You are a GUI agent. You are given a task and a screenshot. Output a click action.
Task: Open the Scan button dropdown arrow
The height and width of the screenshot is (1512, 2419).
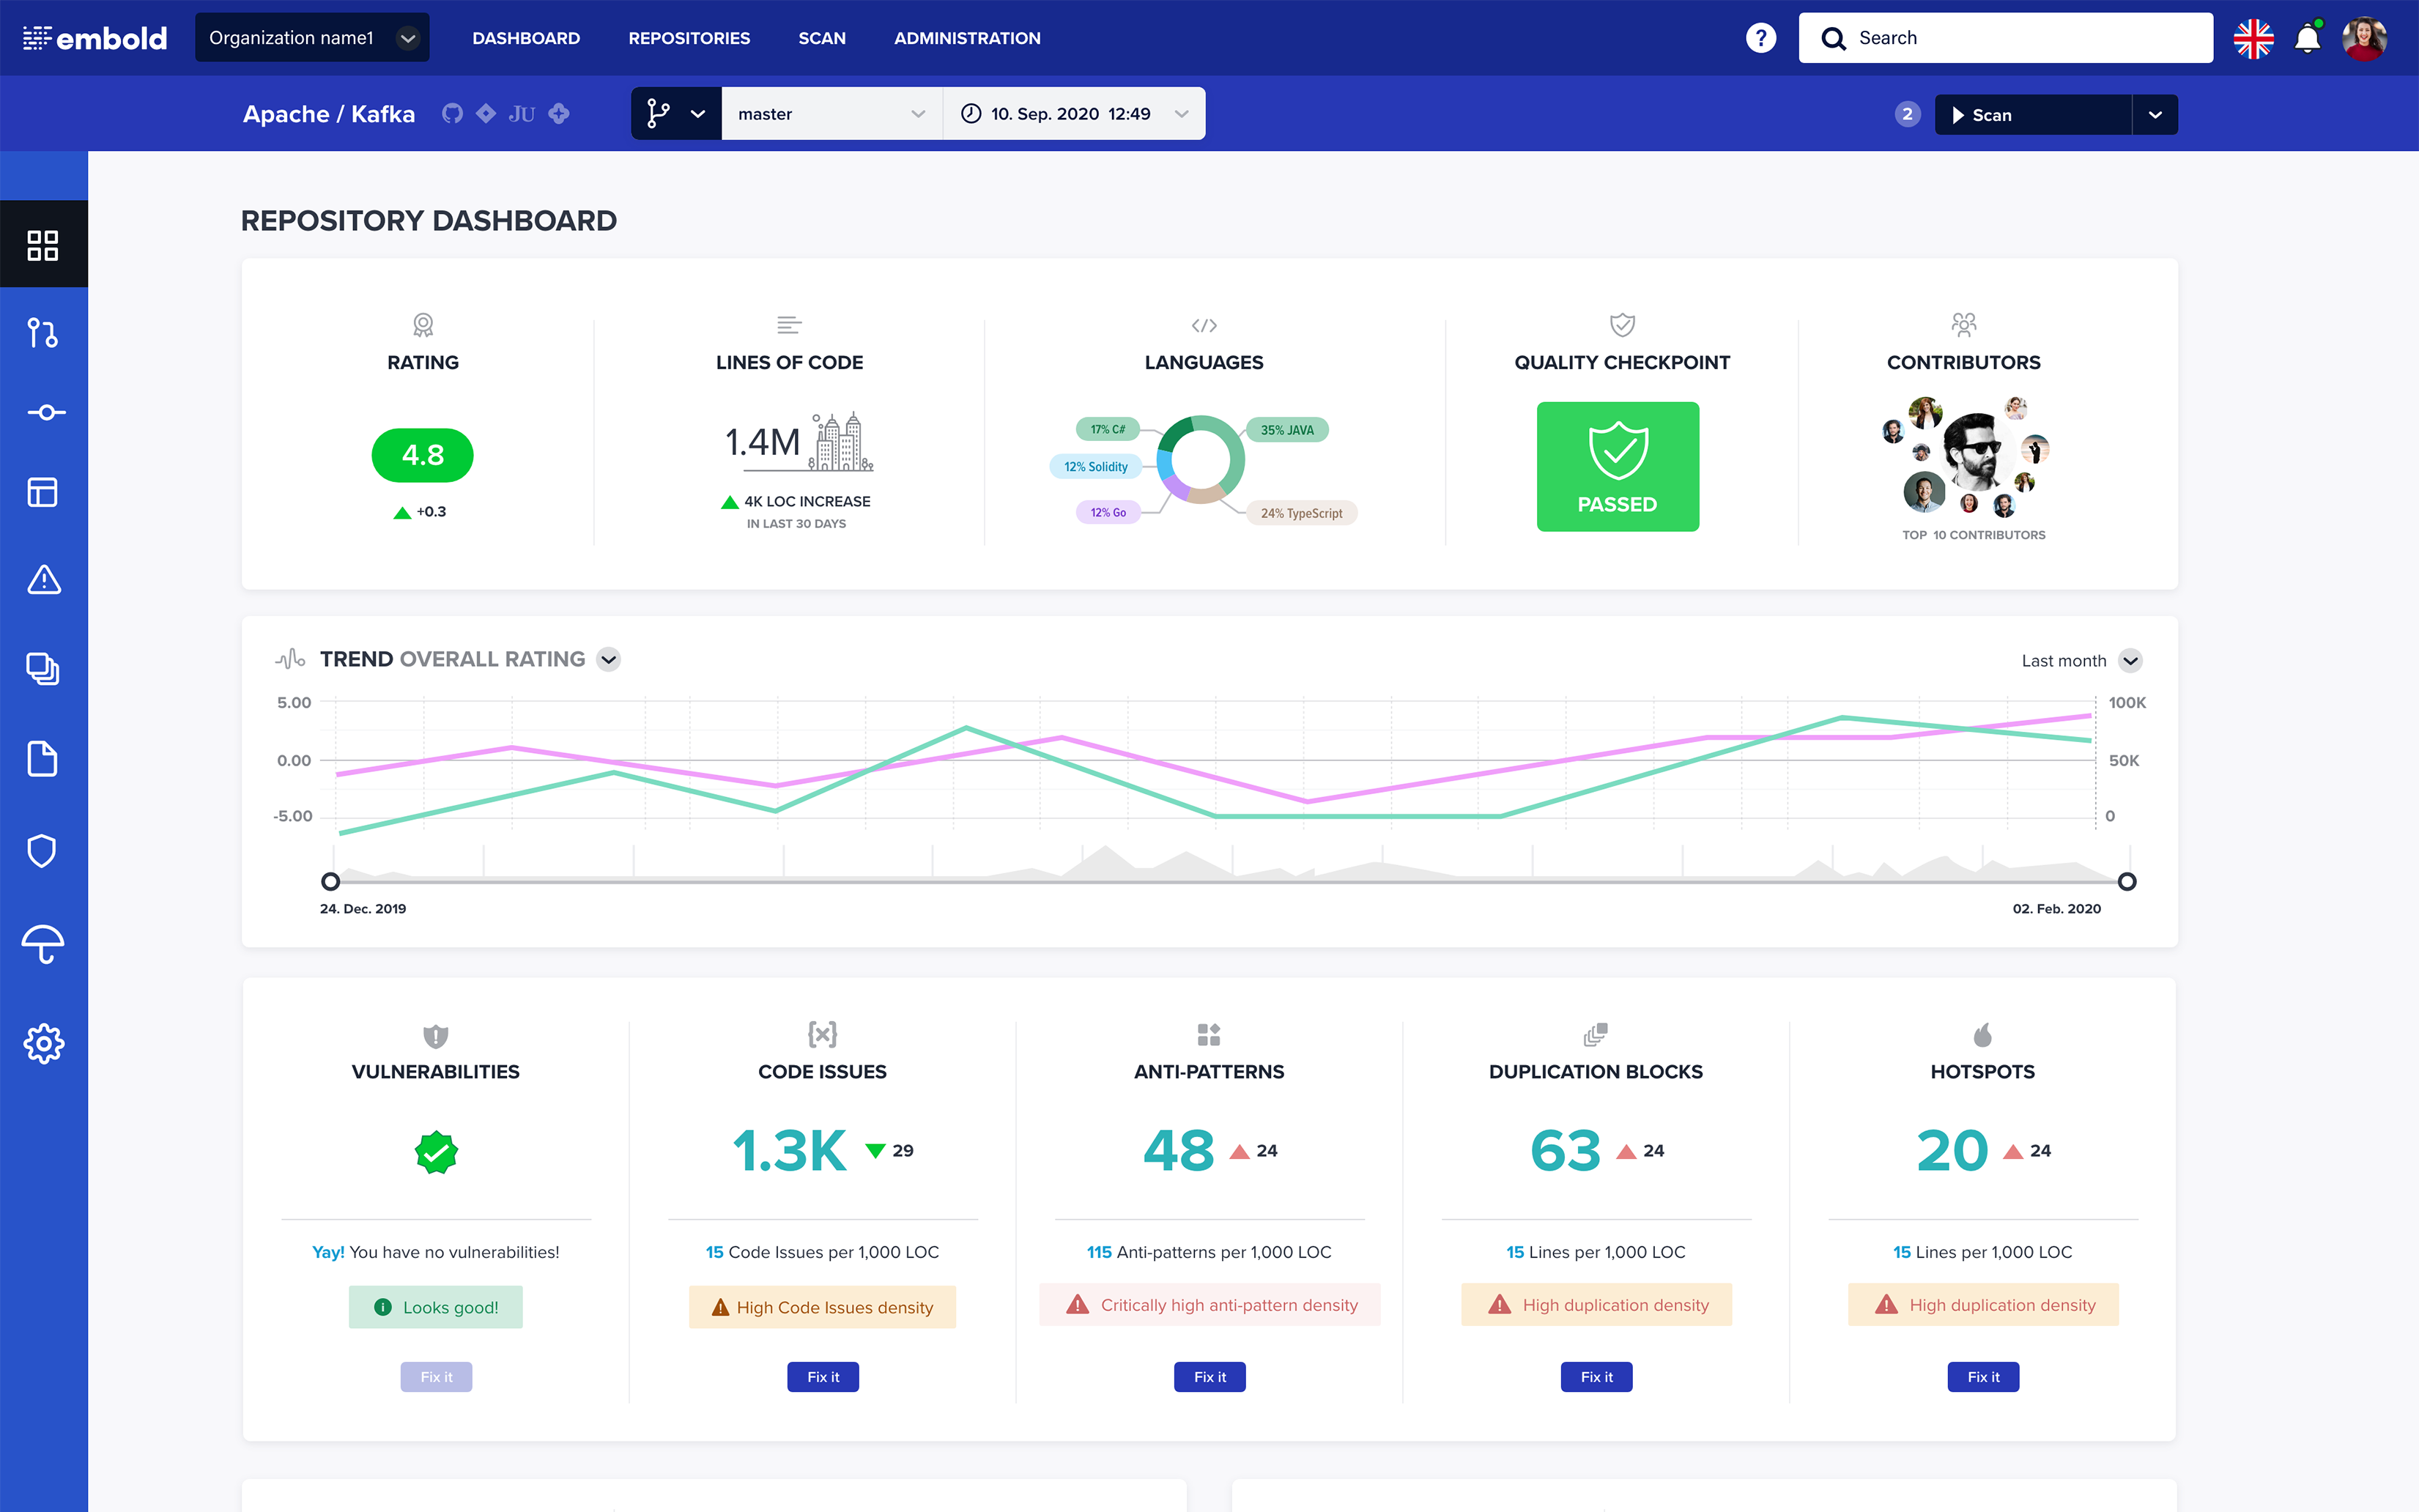point(2155,115)
